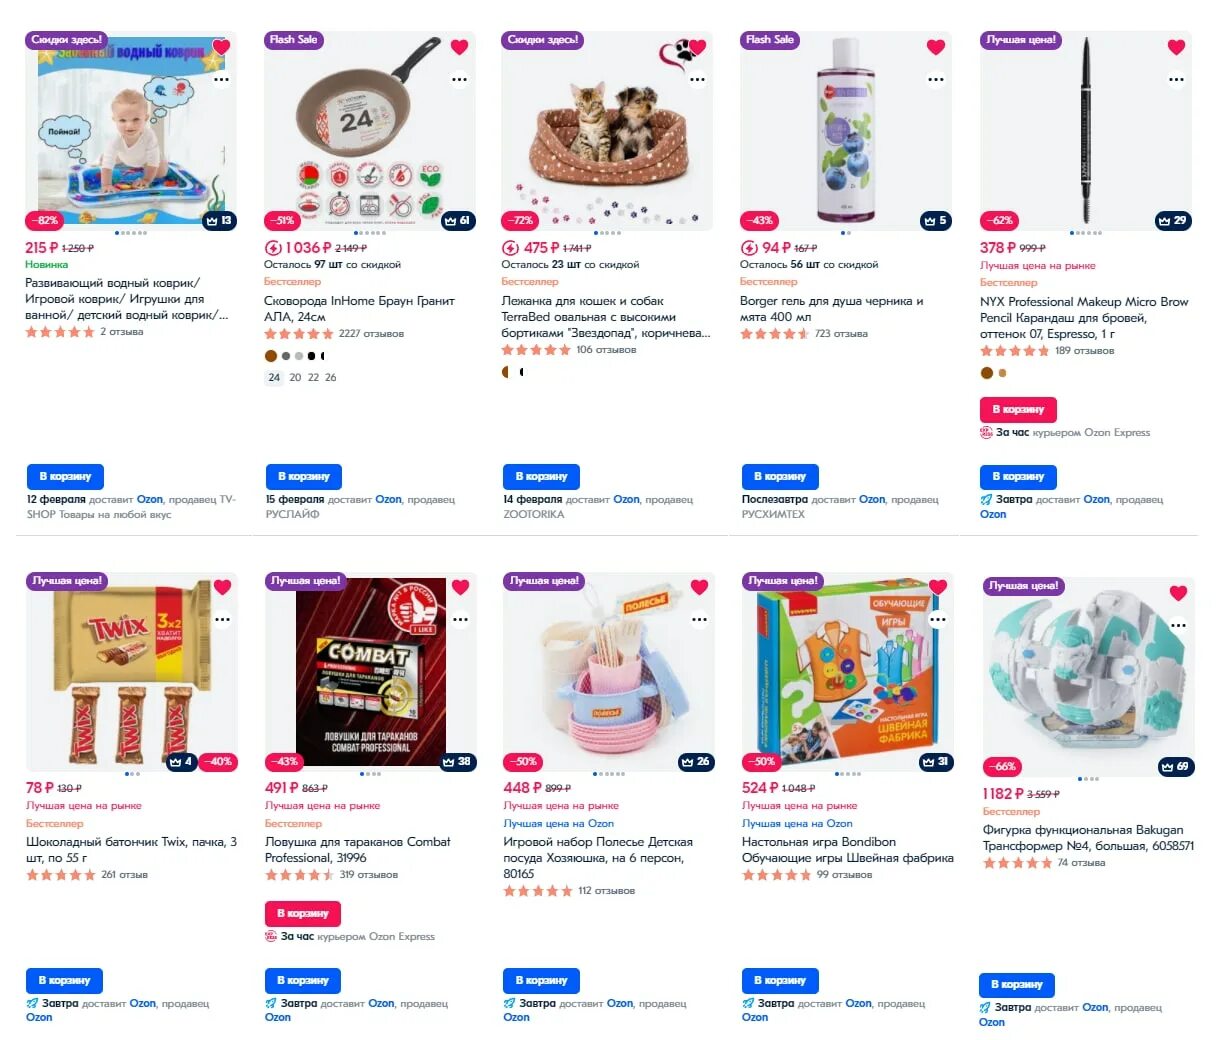Toggle the favorite heart on the InHome frying pan

(459, 47)
